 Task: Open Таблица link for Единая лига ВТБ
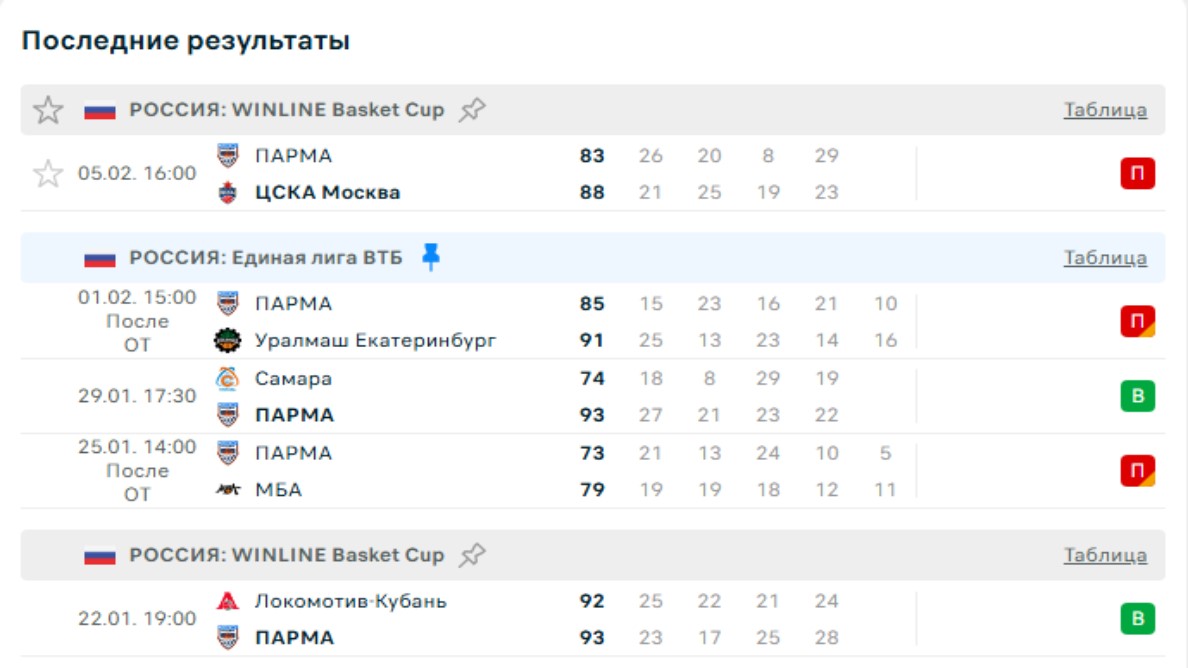[1105, 258]
